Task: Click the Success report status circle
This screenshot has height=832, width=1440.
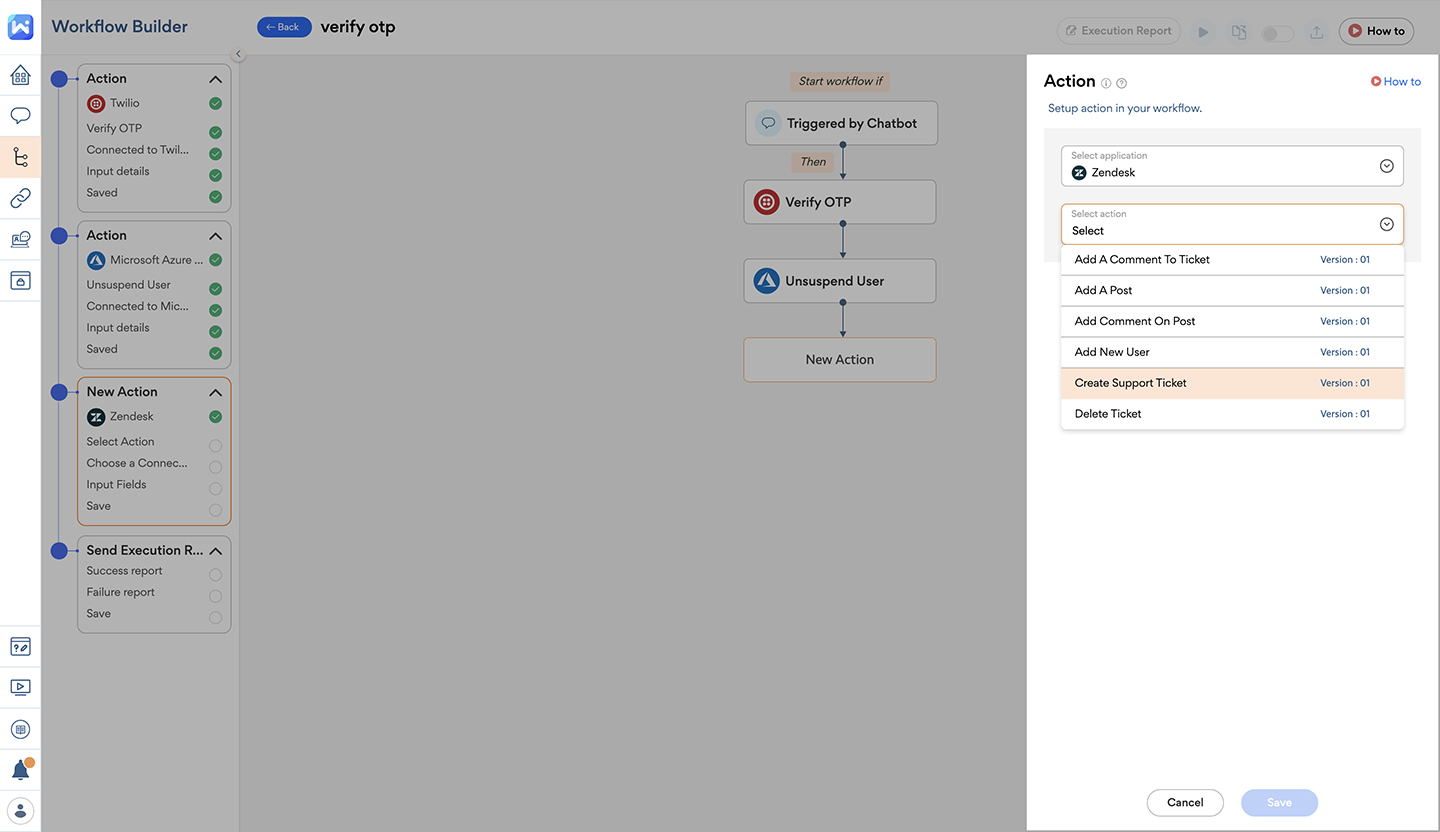Action: click(215, 575)
